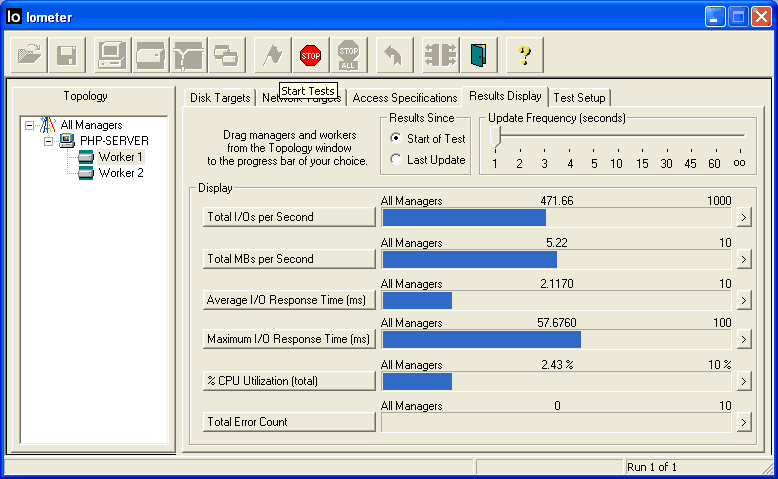Exit Iometer using the door icon
778x479 pixels.
point(478,55)
